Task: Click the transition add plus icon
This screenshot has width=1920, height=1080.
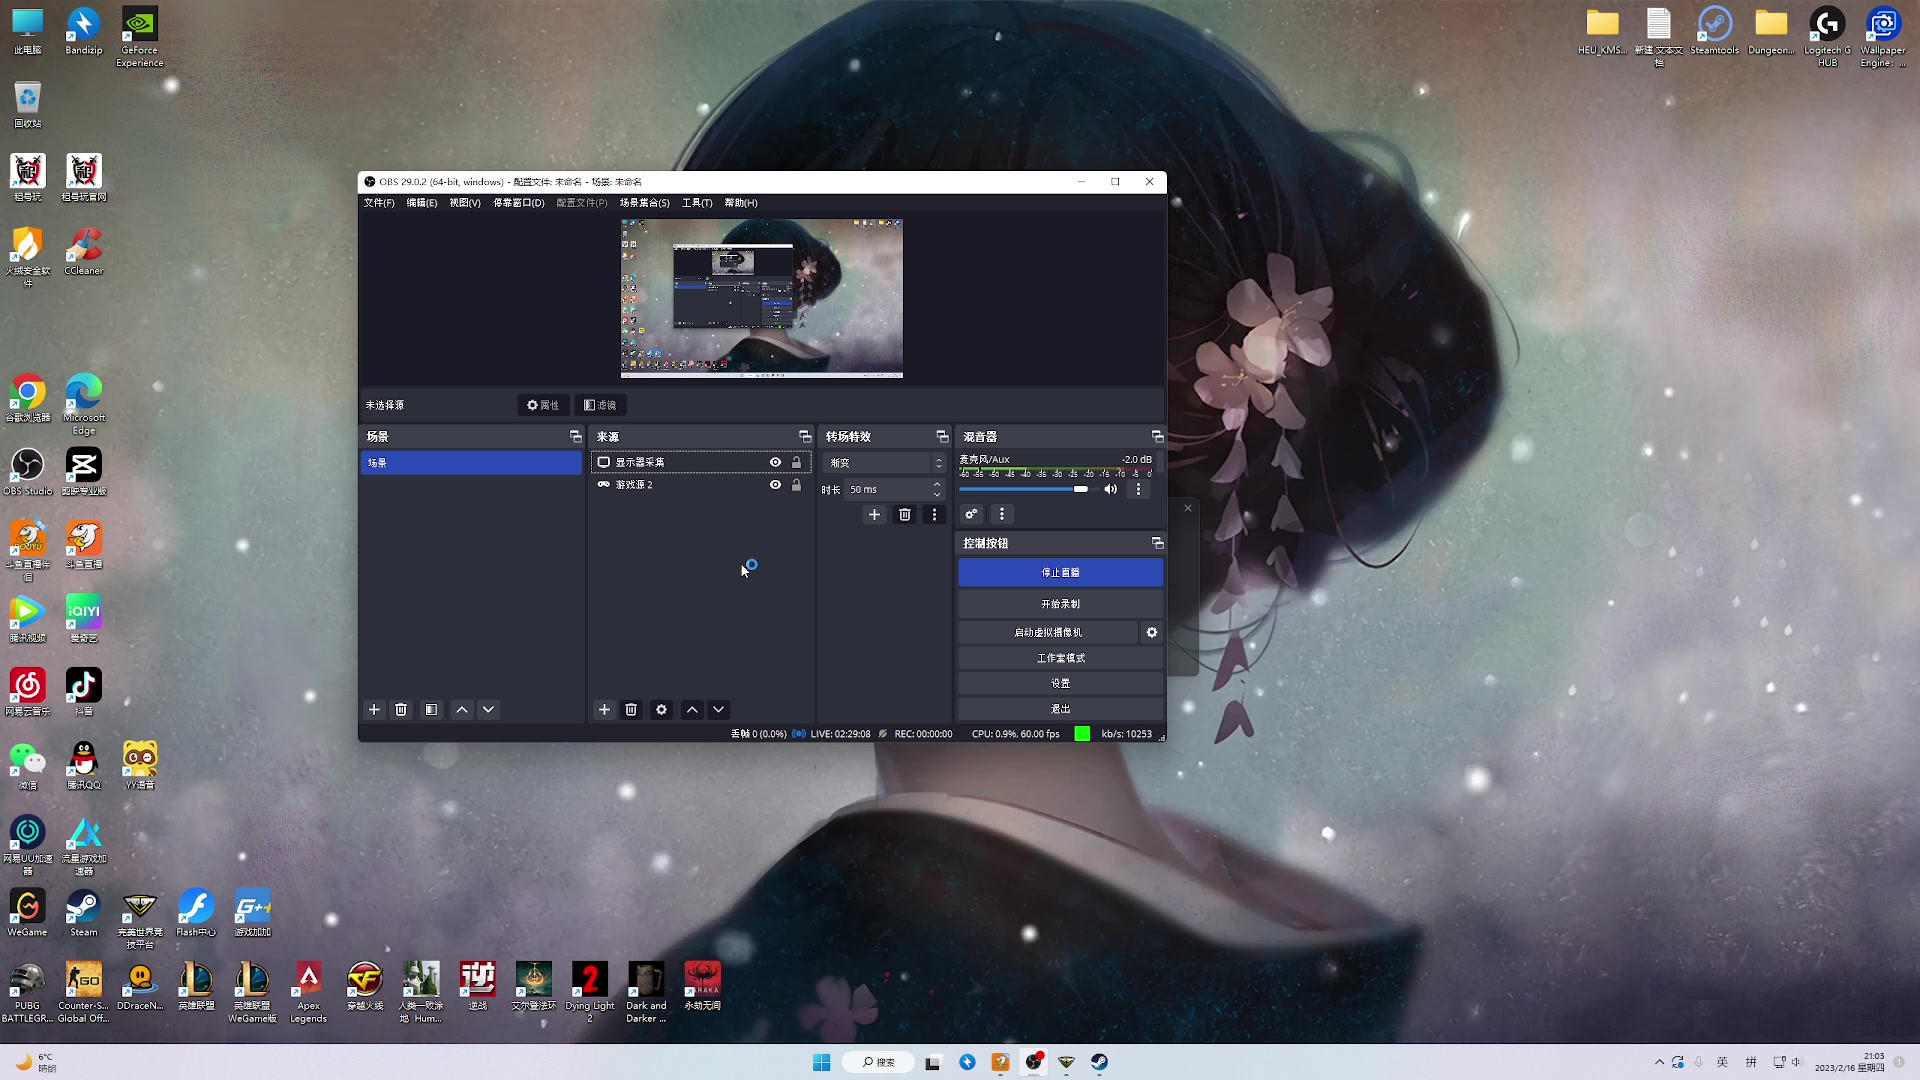Action: [x=874, y=514]
